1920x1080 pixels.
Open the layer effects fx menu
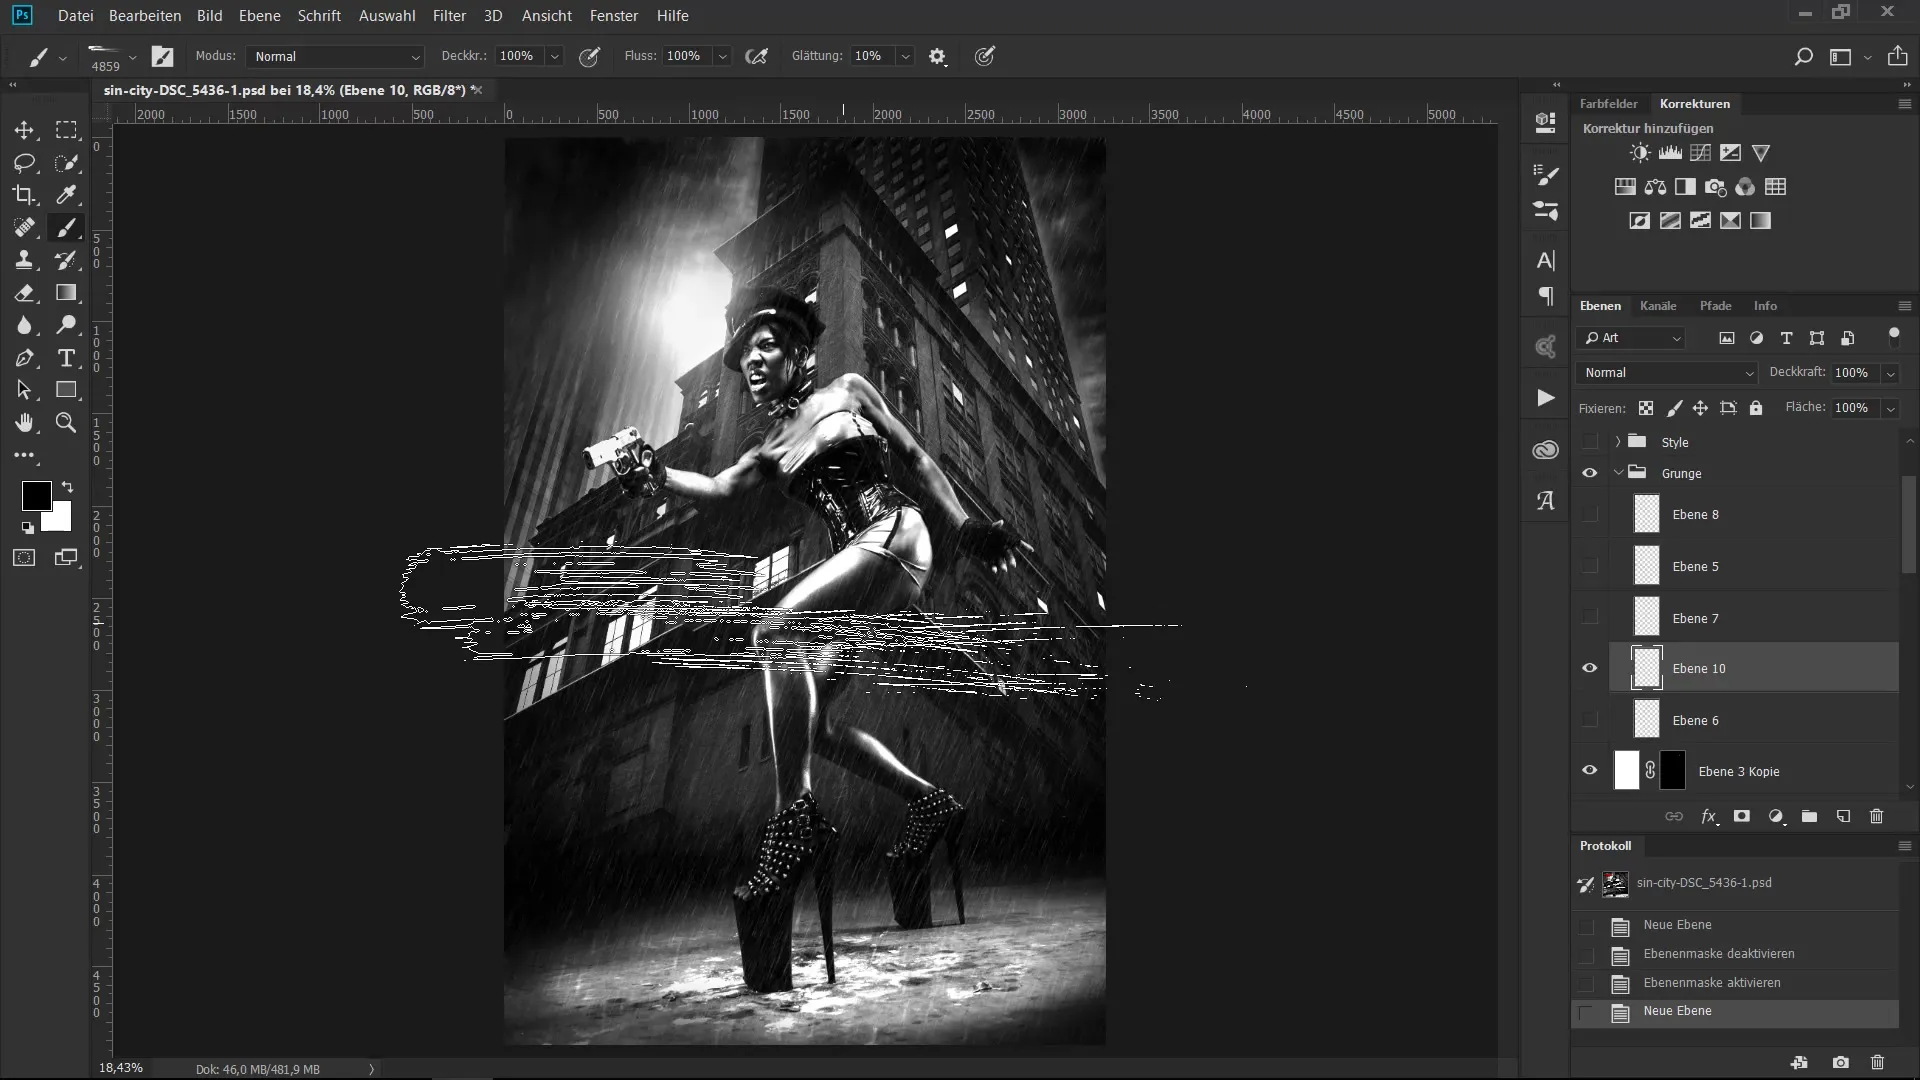pyautogui.click(x=1709, y=816)
